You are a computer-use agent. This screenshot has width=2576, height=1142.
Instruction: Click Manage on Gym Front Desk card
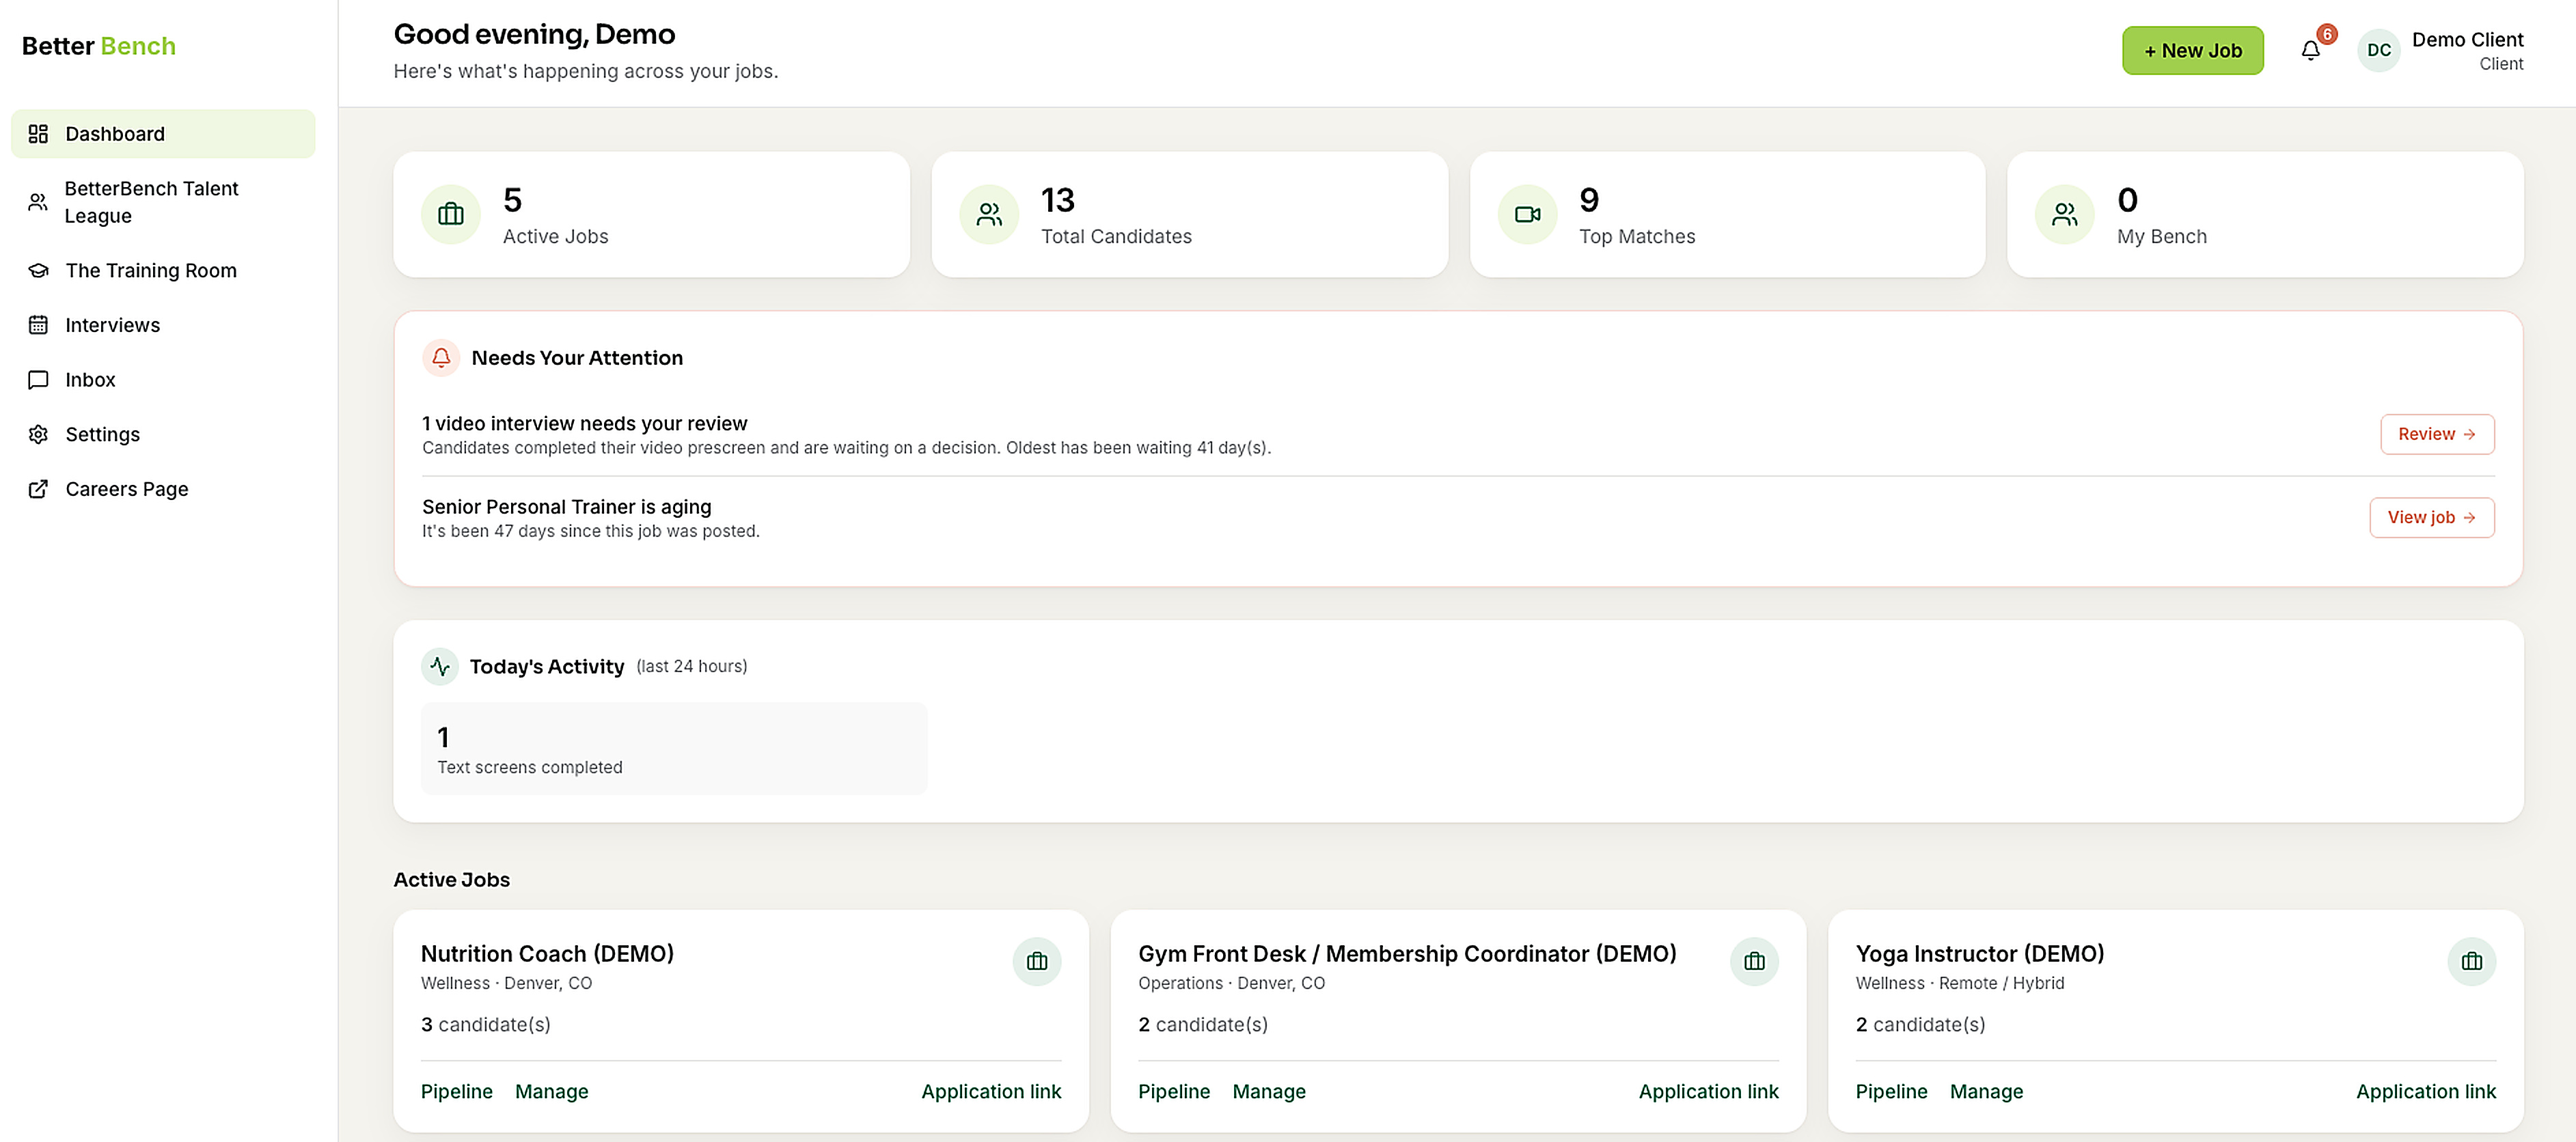[1269, 1092]
